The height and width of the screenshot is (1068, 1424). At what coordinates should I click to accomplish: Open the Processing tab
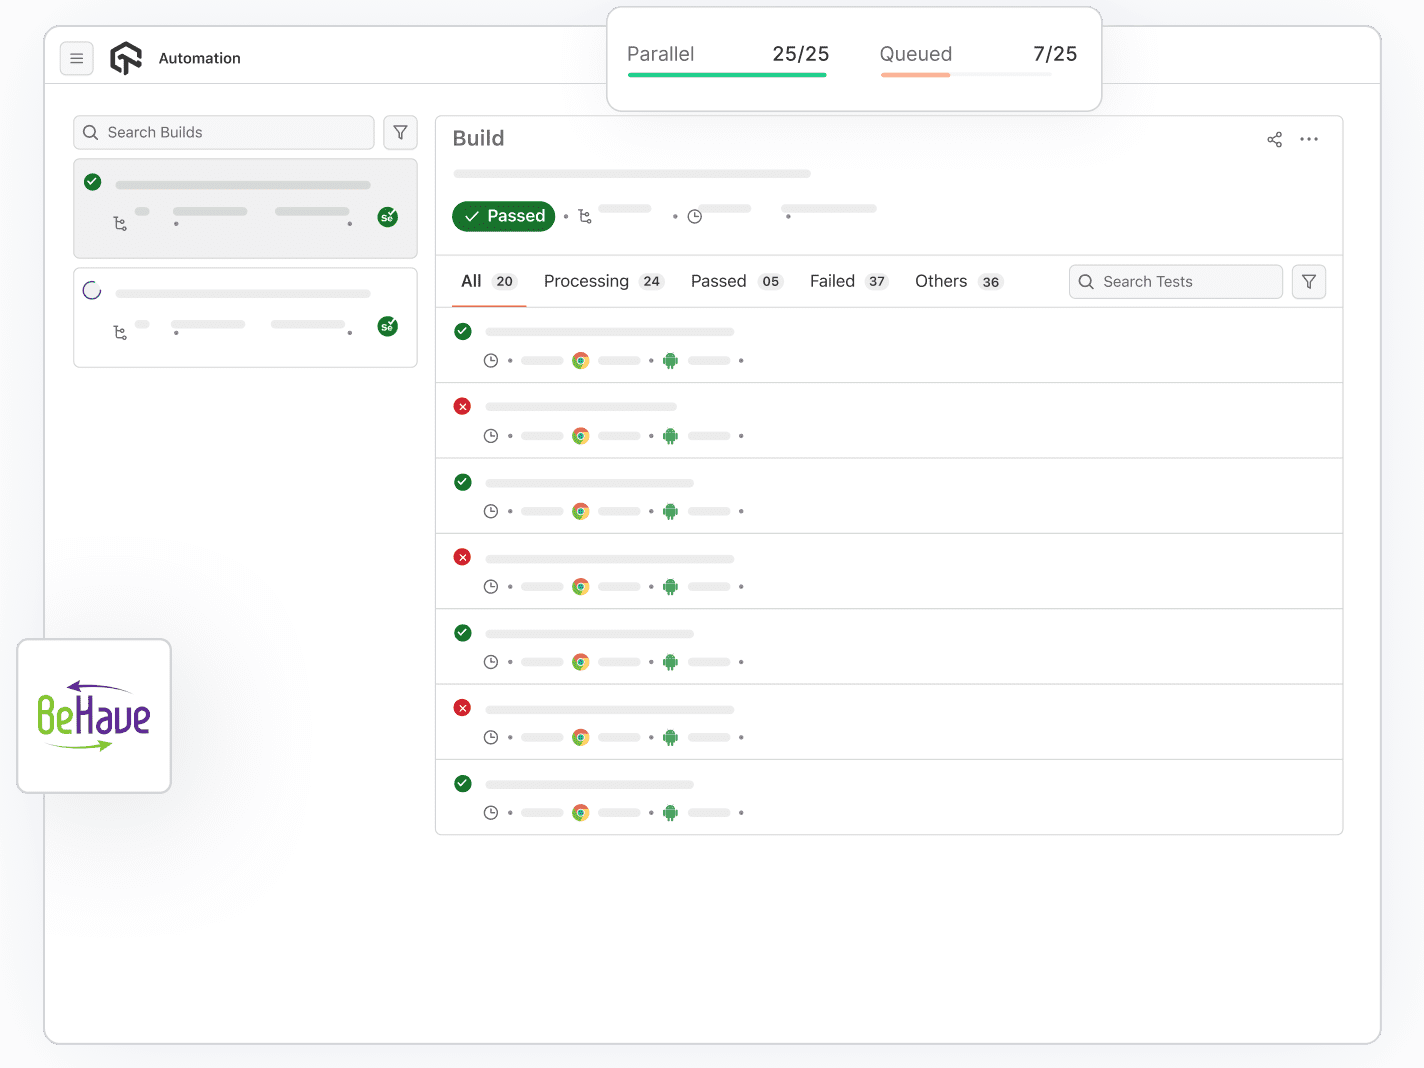pyautogui.click(x=586, y=281)
